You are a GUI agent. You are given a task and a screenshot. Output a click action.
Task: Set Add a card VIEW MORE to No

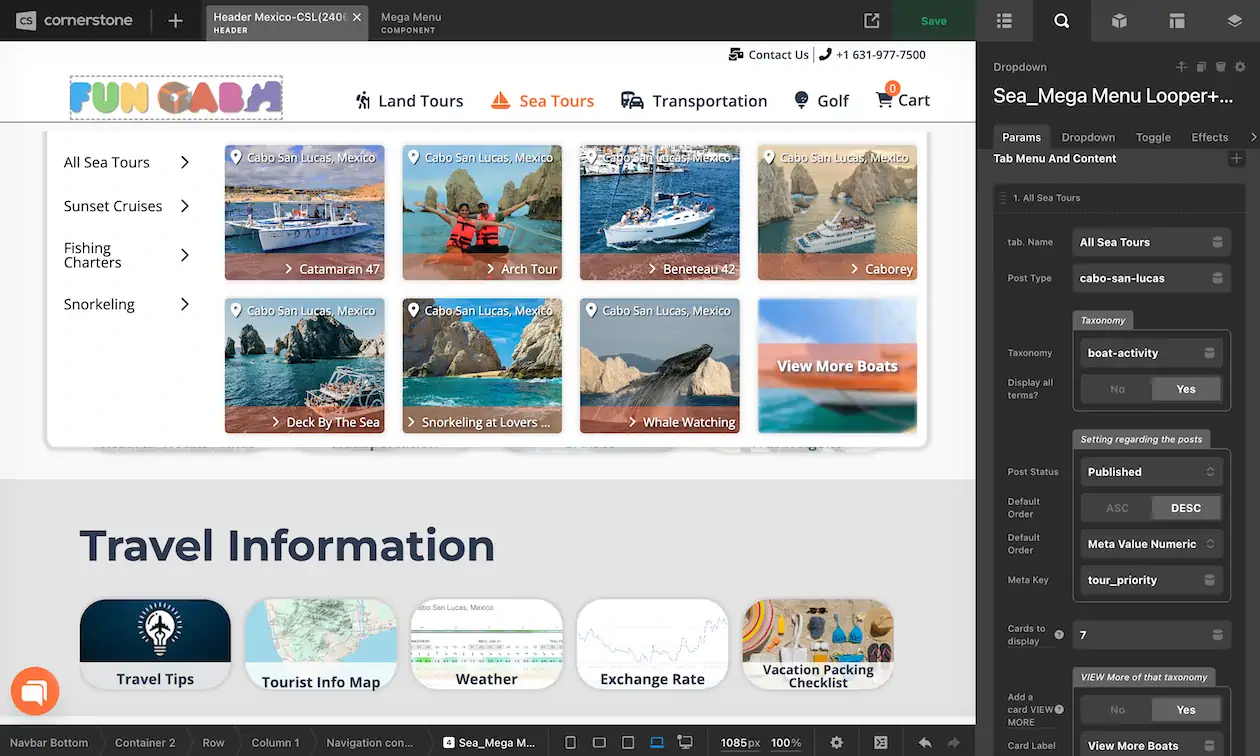[x=1116, y=709]
